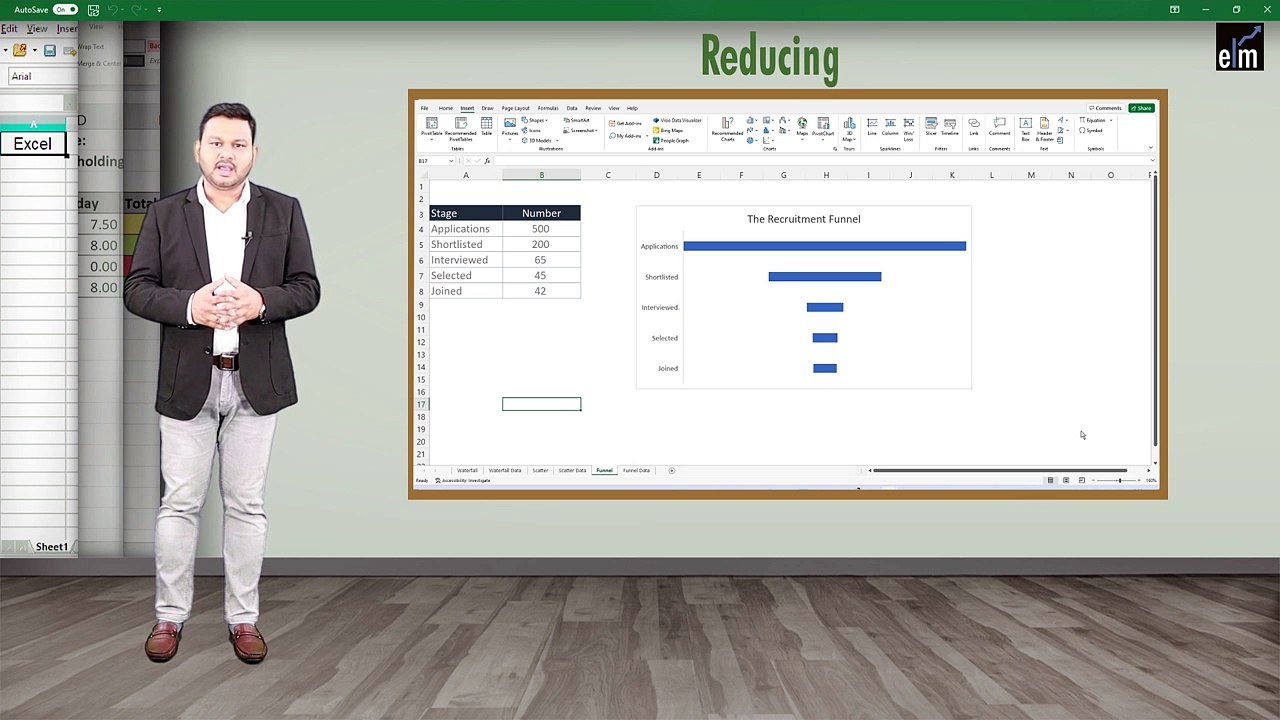1280x720 pixels.
Task: Open the File menu tab
Action: click(424, 108)
